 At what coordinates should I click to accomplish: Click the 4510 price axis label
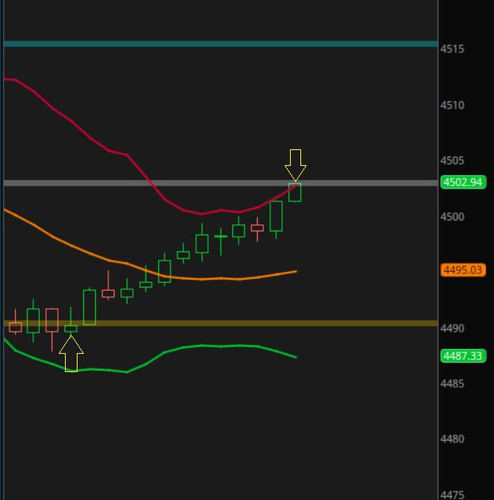pyautogui.click(x=452, y=105)
